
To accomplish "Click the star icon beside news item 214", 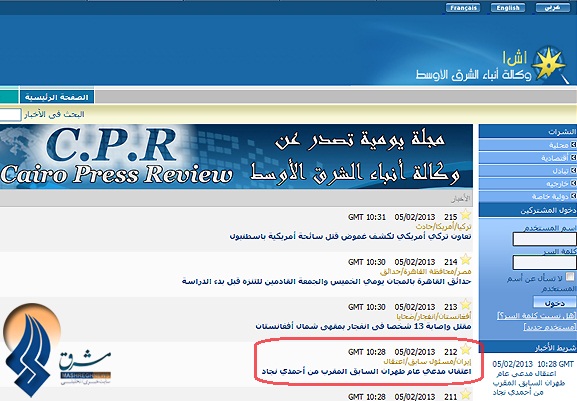I will click(x=466, y=259).
